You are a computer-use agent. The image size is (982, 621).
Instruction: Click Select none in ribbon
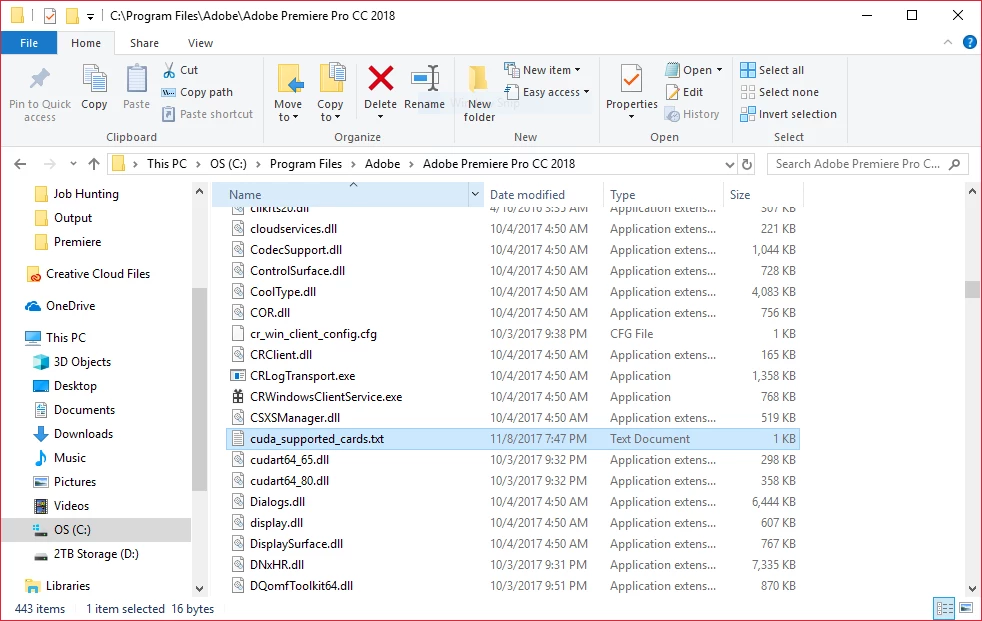(780, 92)
